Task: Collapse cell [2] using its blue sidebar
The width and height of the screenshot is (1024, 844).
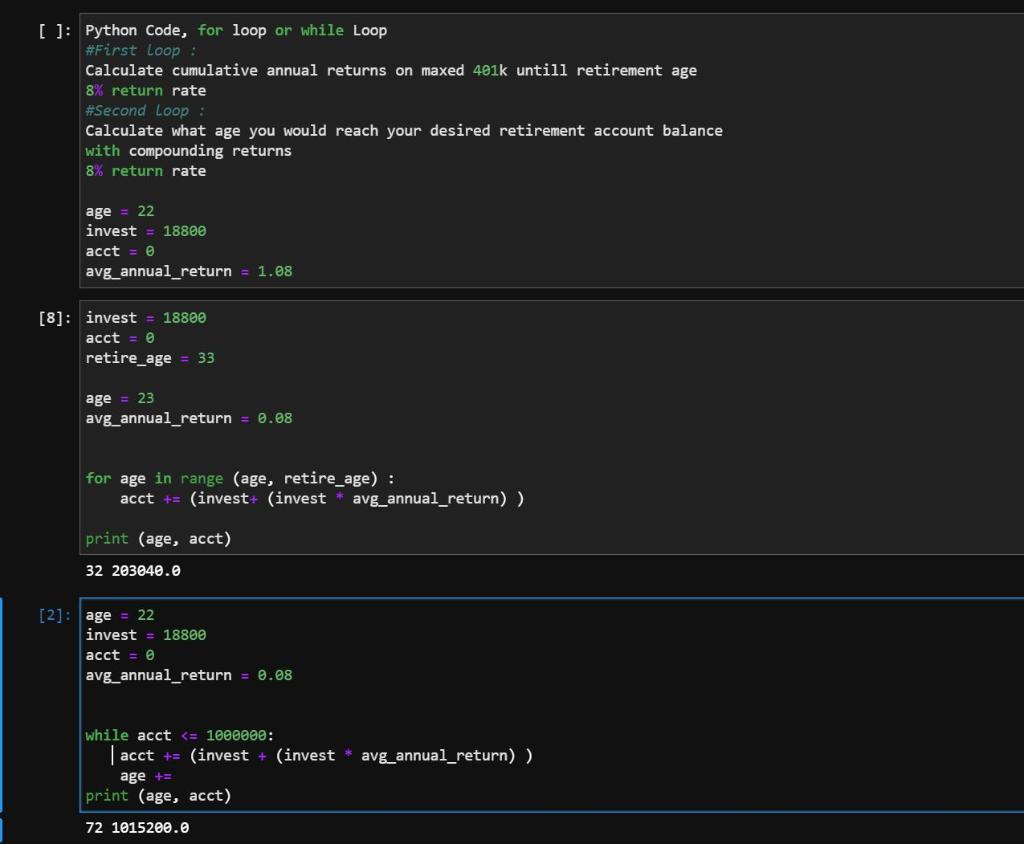Action: point(1,705)
